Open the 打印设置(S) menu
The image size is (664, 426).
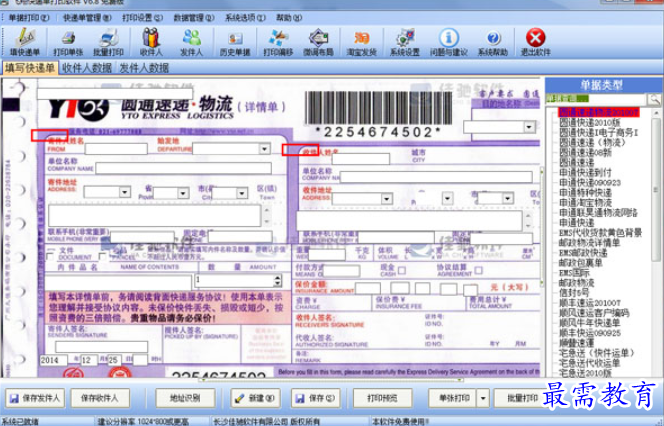142,18
